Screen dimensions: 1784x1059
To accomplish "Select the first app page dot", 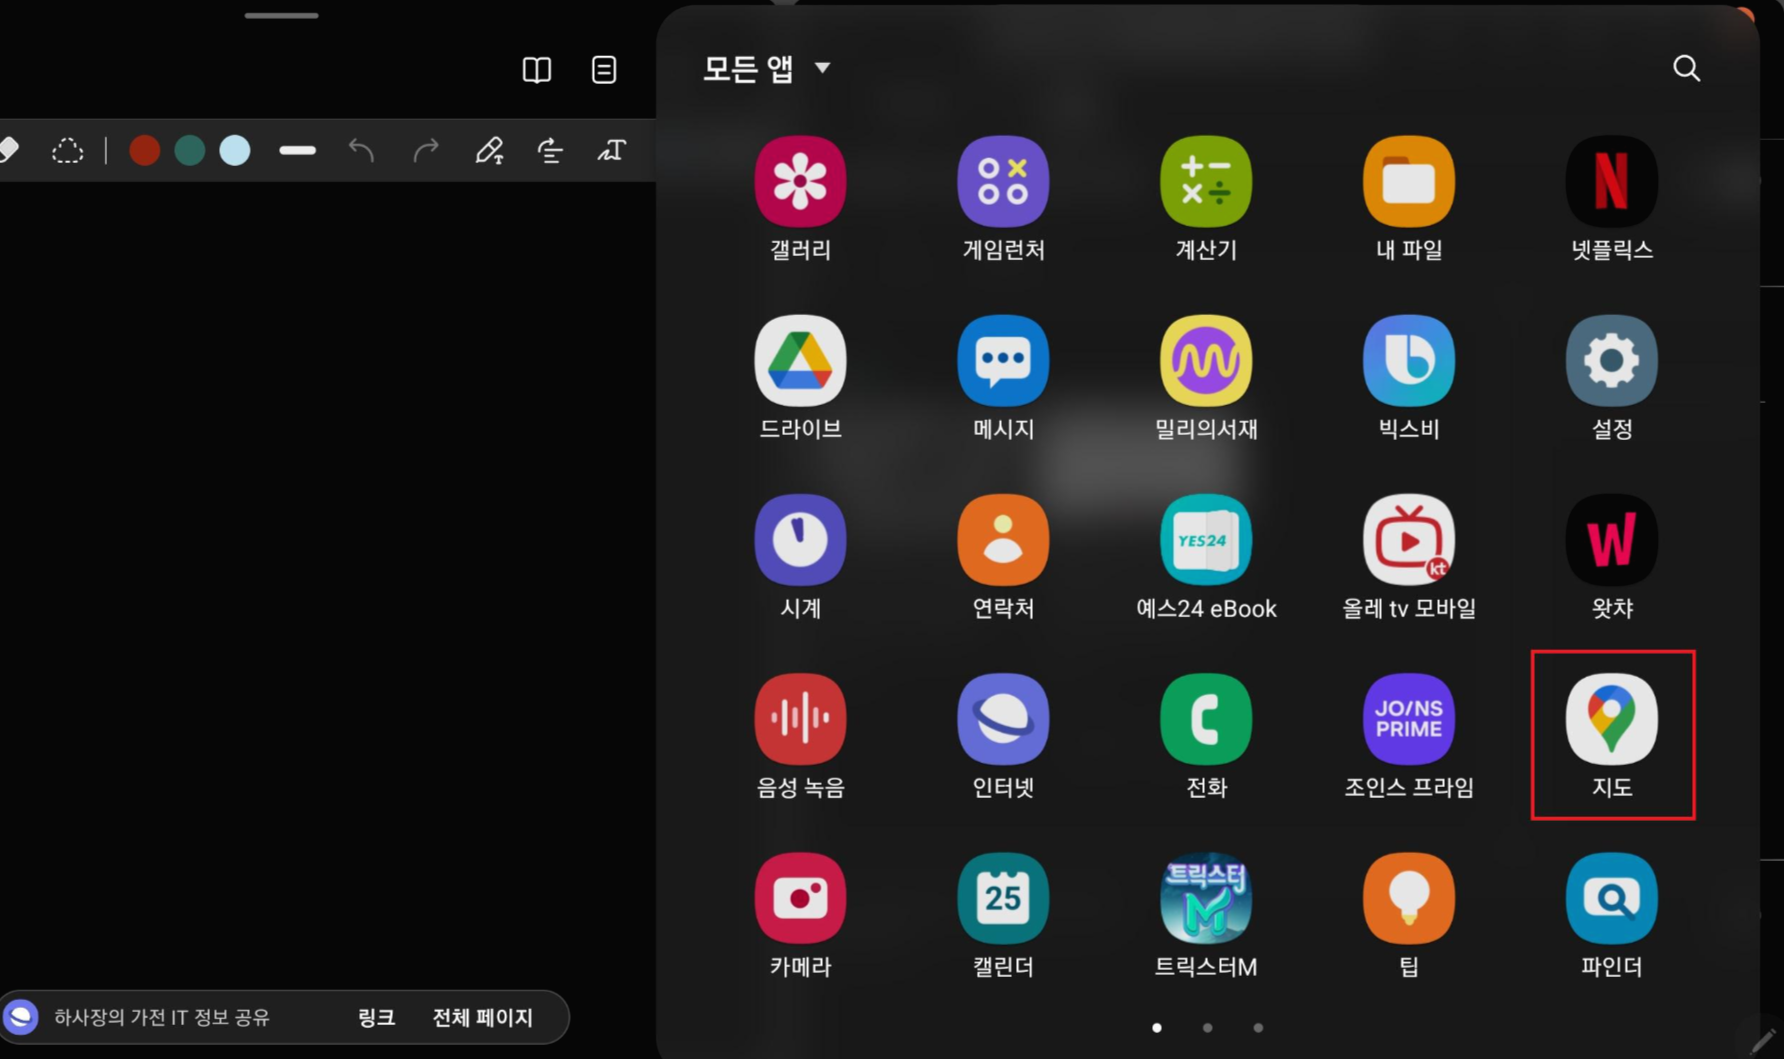I will click(1157, 1028).
